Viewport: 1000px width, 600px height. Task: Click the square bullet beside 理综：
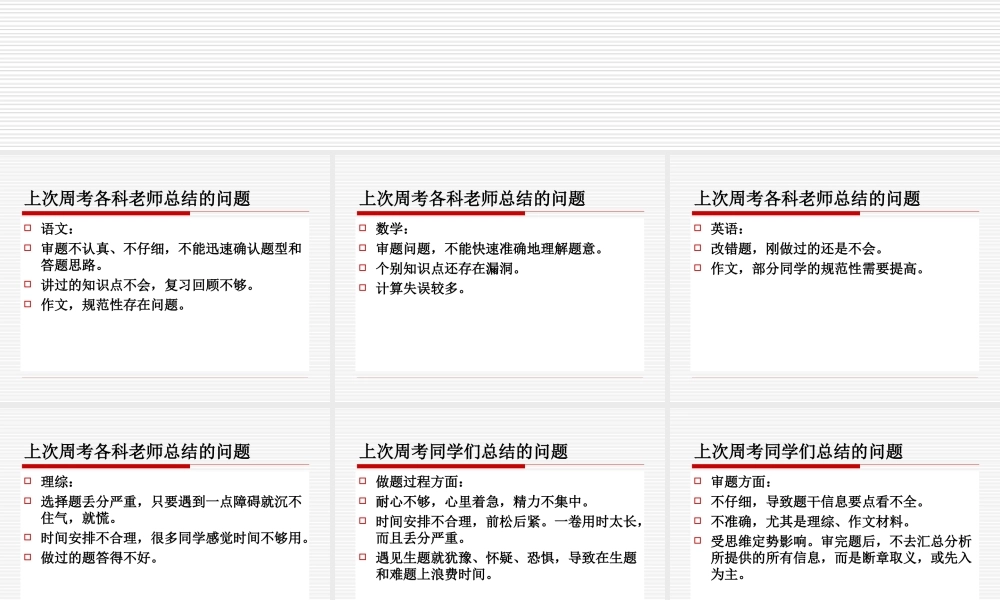coord(27,481)
